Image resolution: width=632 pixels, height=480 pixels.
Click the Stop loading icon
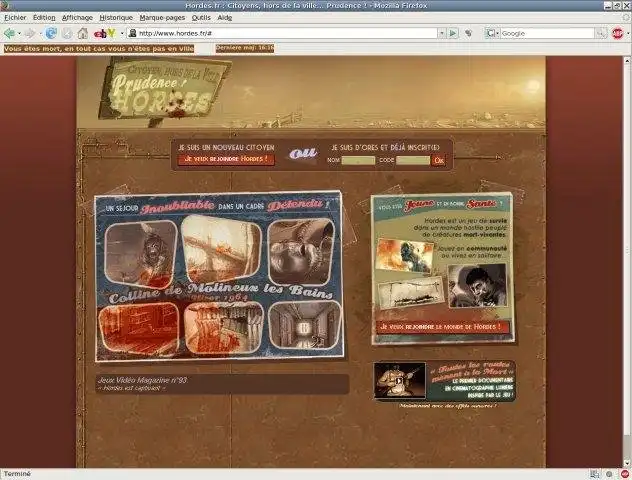(67, 33)
